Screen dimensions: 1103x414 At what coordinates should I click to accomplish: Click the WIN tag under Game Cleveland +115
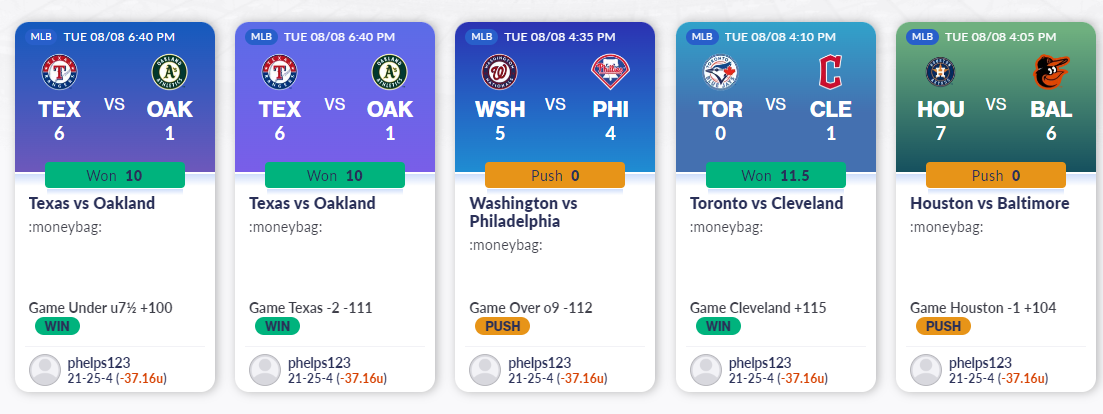pyautogui.click(x=717, y=326)
